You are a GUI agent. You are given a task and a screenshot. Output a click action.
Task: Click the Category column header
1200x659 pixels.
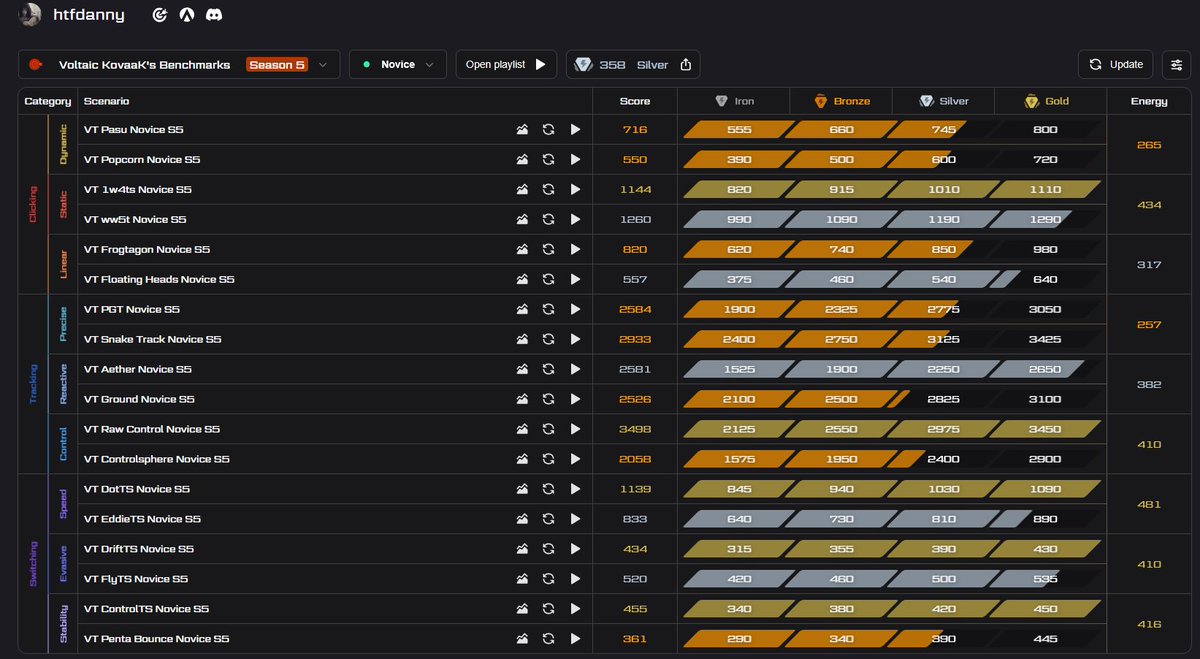point(48,101)
